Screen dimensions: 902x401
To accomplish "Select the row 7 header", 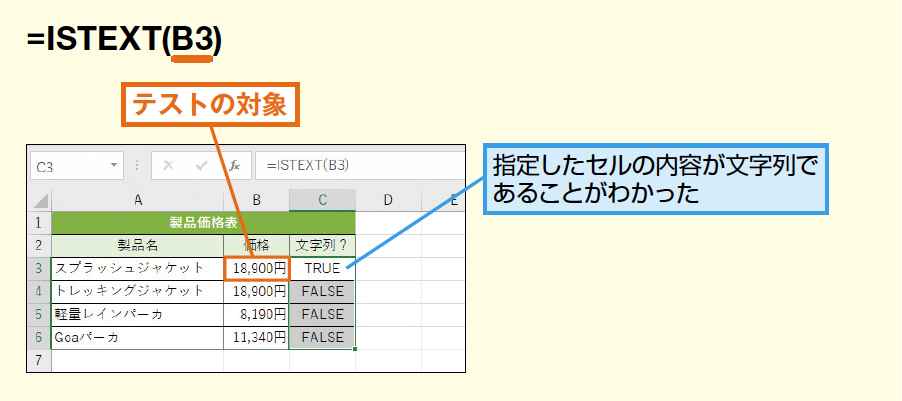I will [39, 361].
